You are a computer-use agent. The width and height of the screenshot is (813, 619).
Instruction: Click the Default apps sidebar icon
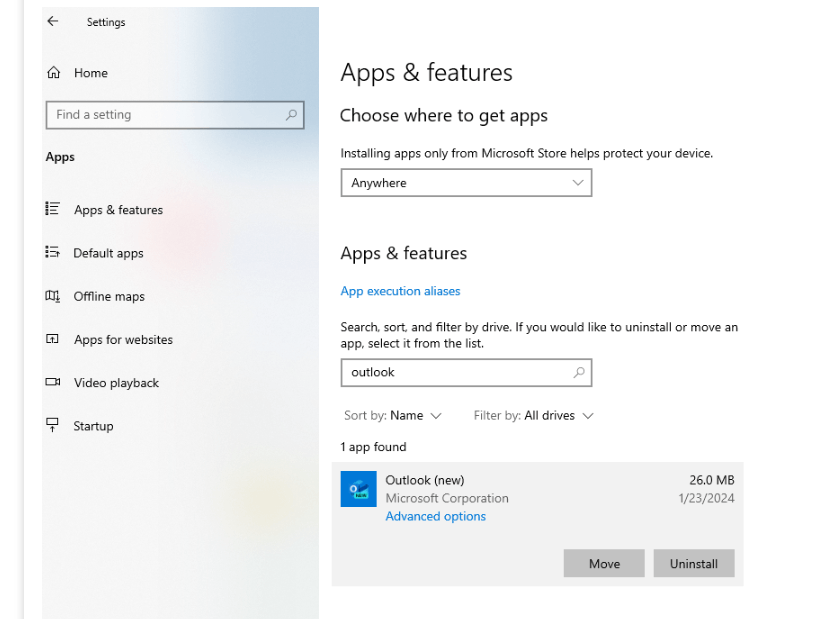click(52, 252)
